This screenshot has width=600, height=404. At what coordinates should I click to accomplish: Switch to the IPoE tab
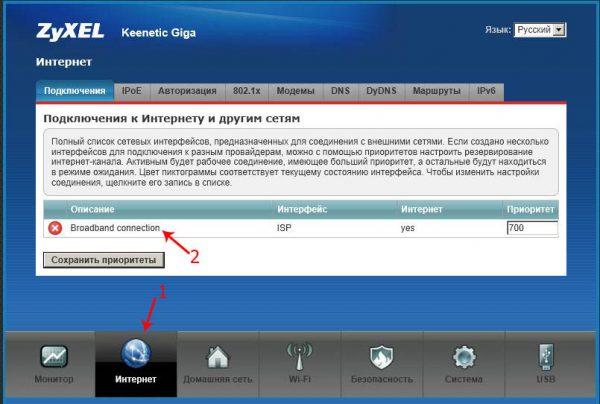point(132,91)
